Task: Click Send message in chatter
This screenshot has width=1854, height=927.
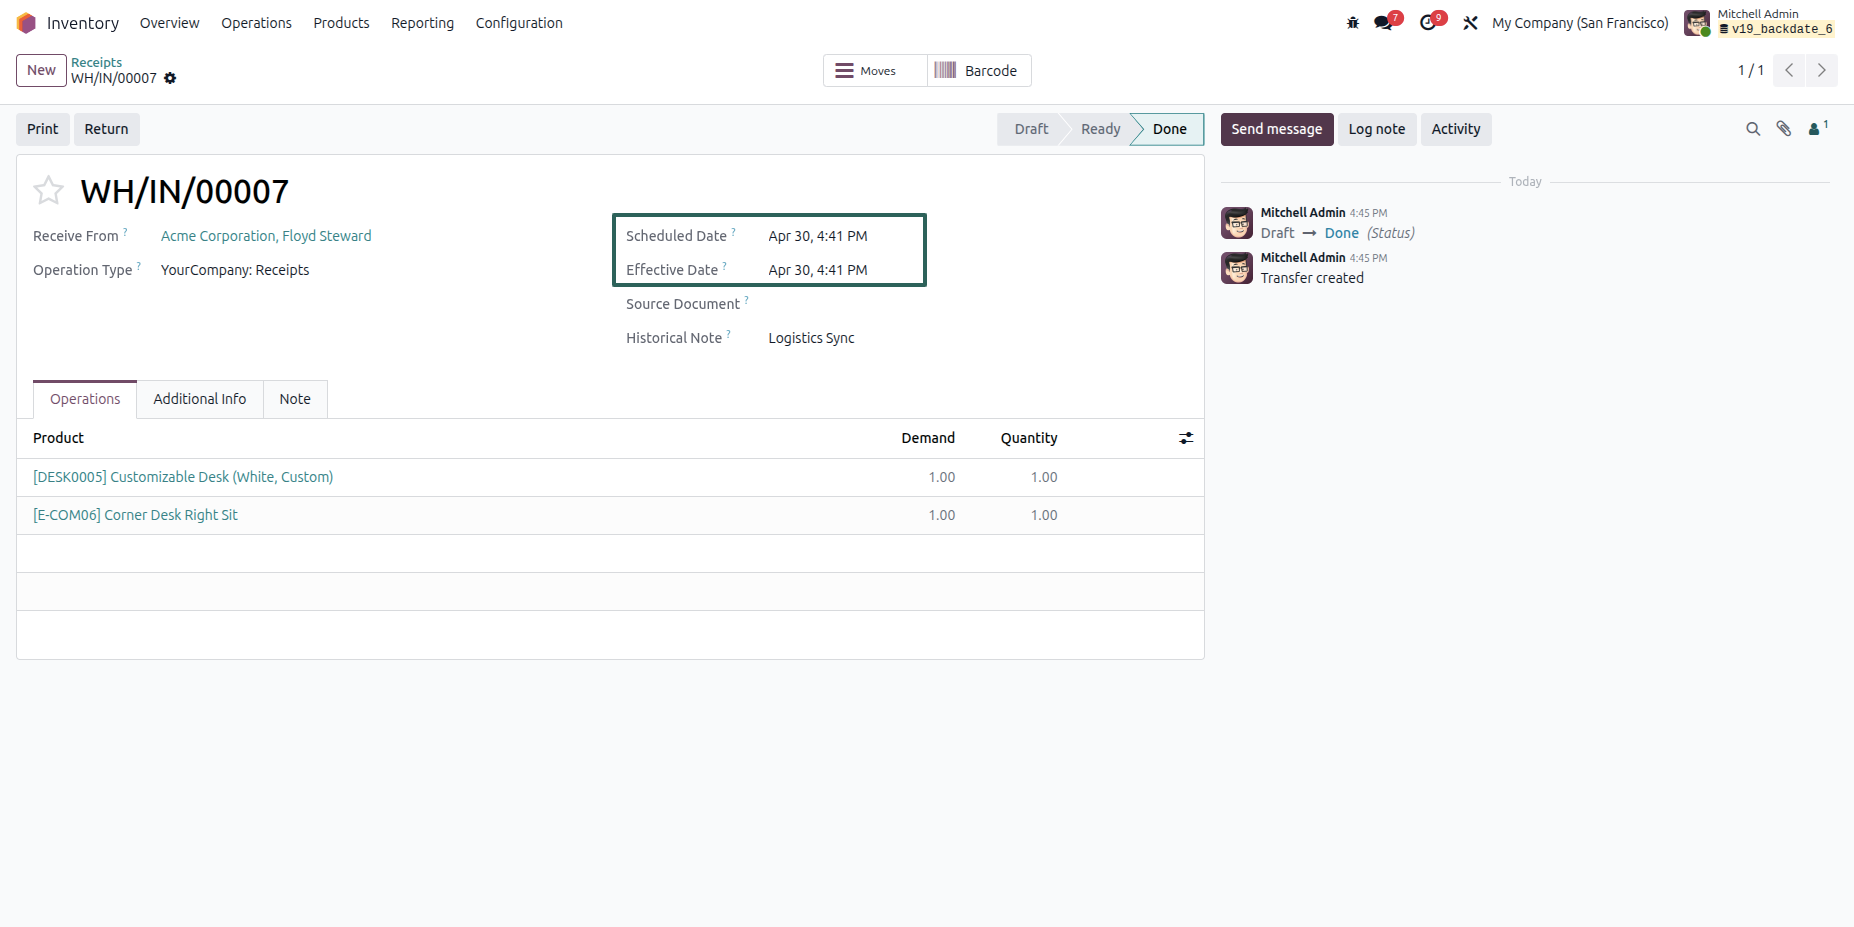Action: [x=1276, y=129]
